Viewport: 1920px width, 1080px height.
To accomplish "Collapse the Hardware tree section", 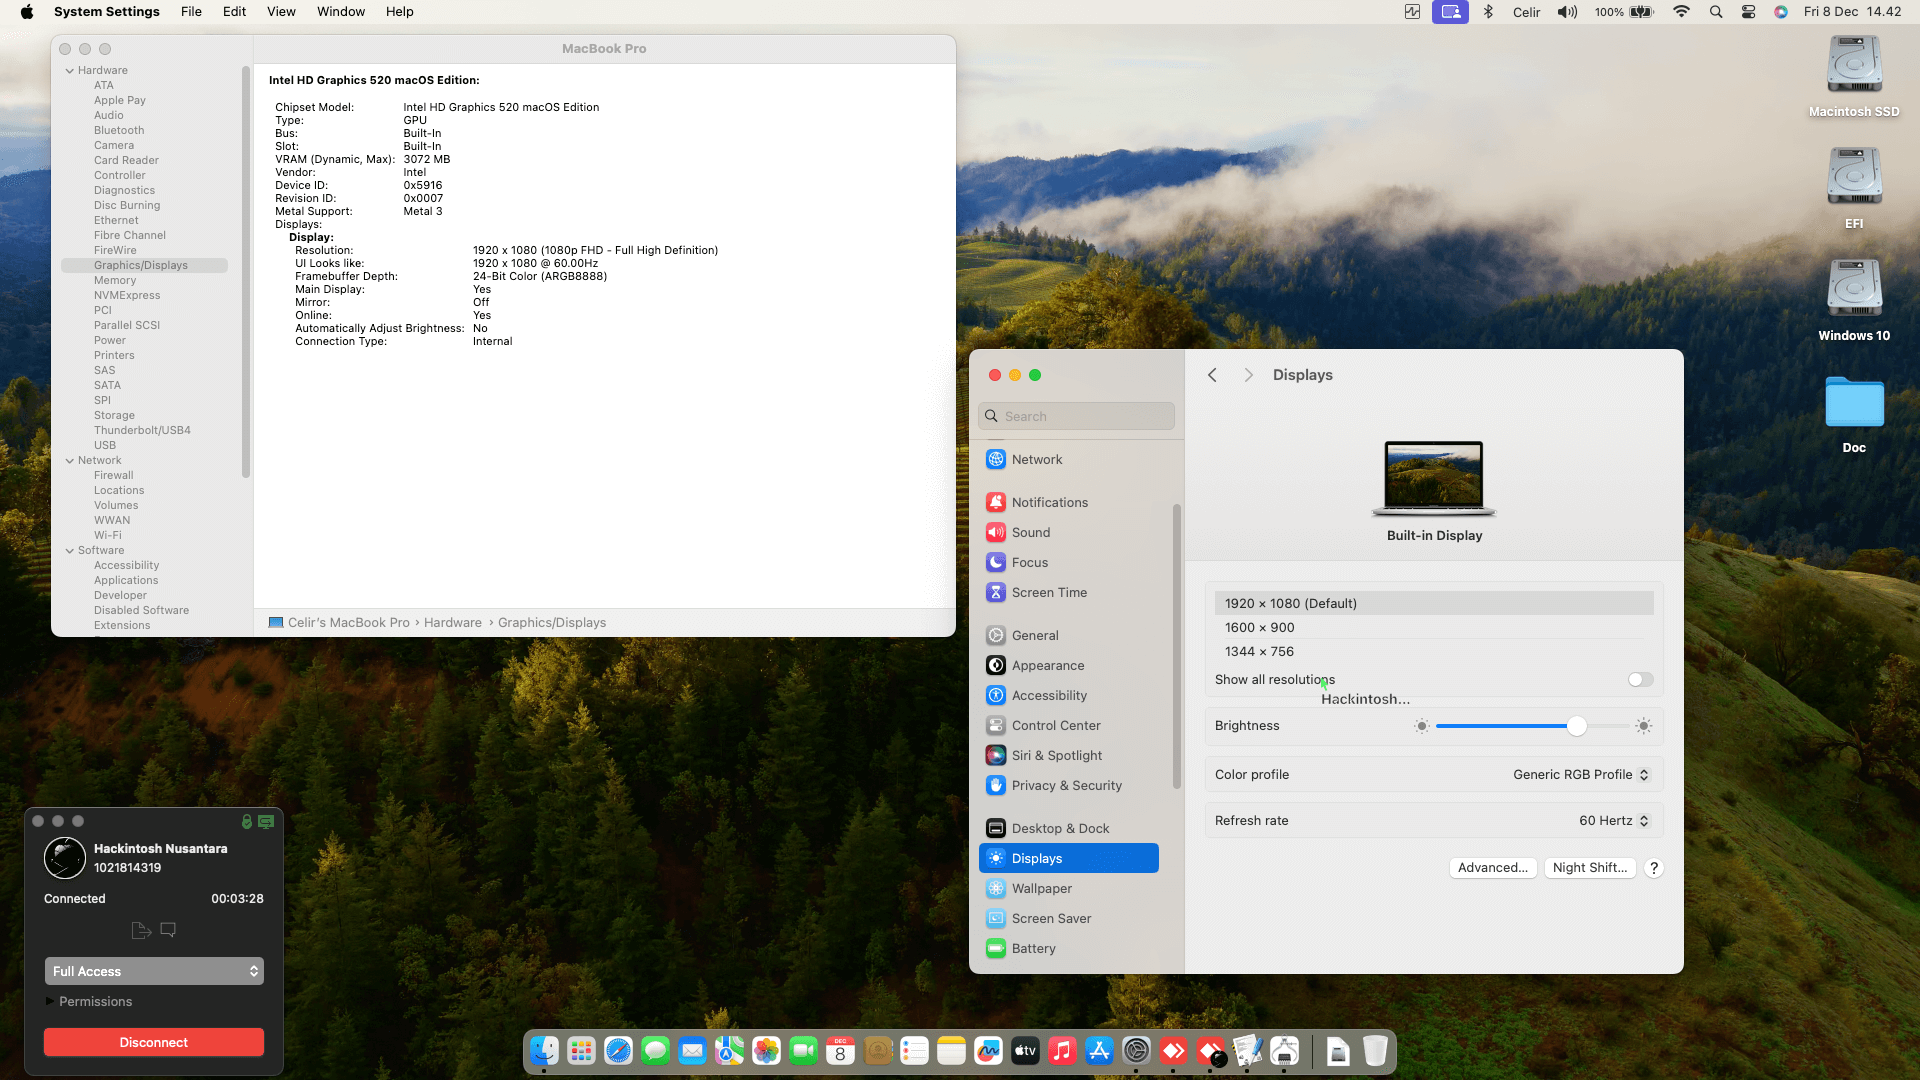I will 70,70.
